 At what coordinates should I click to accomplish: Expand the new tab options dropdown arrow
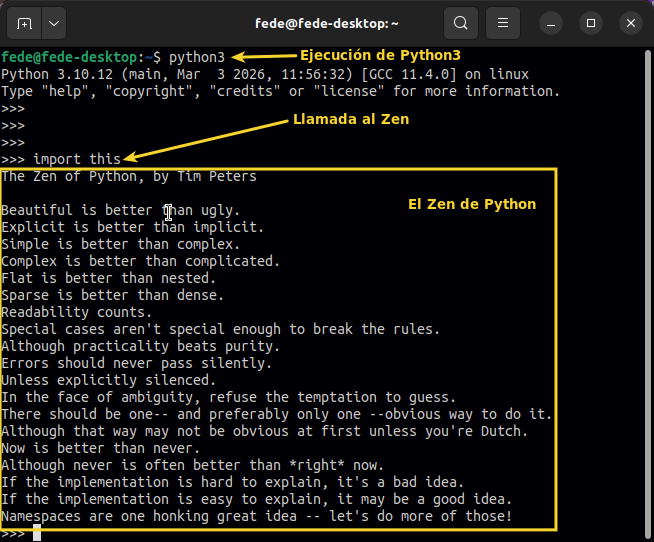[x=54, y=23]
